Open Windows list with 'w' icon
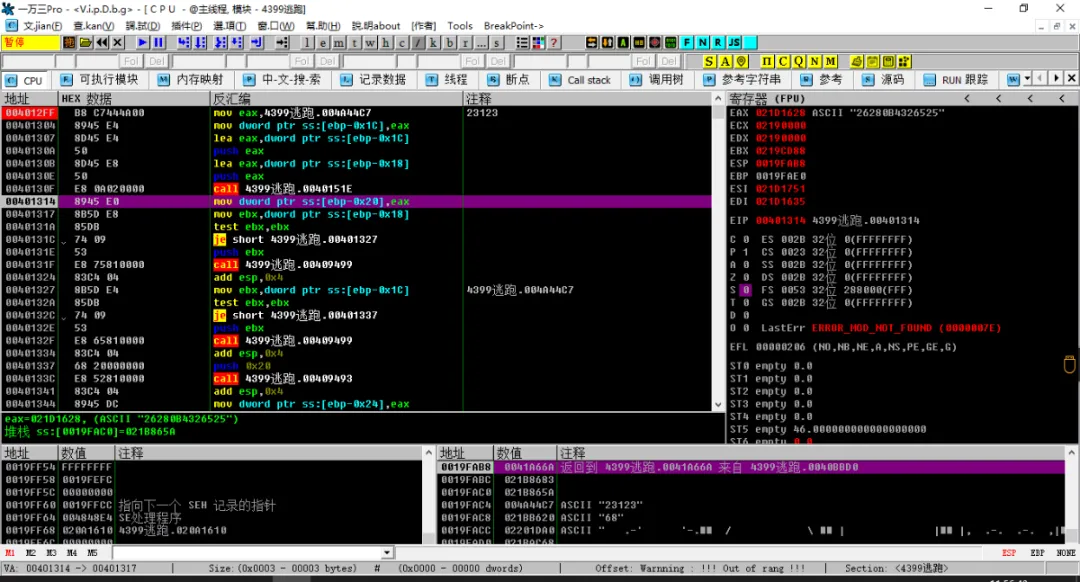Screen dimensions: 1080x582 (x=371, y=43)
